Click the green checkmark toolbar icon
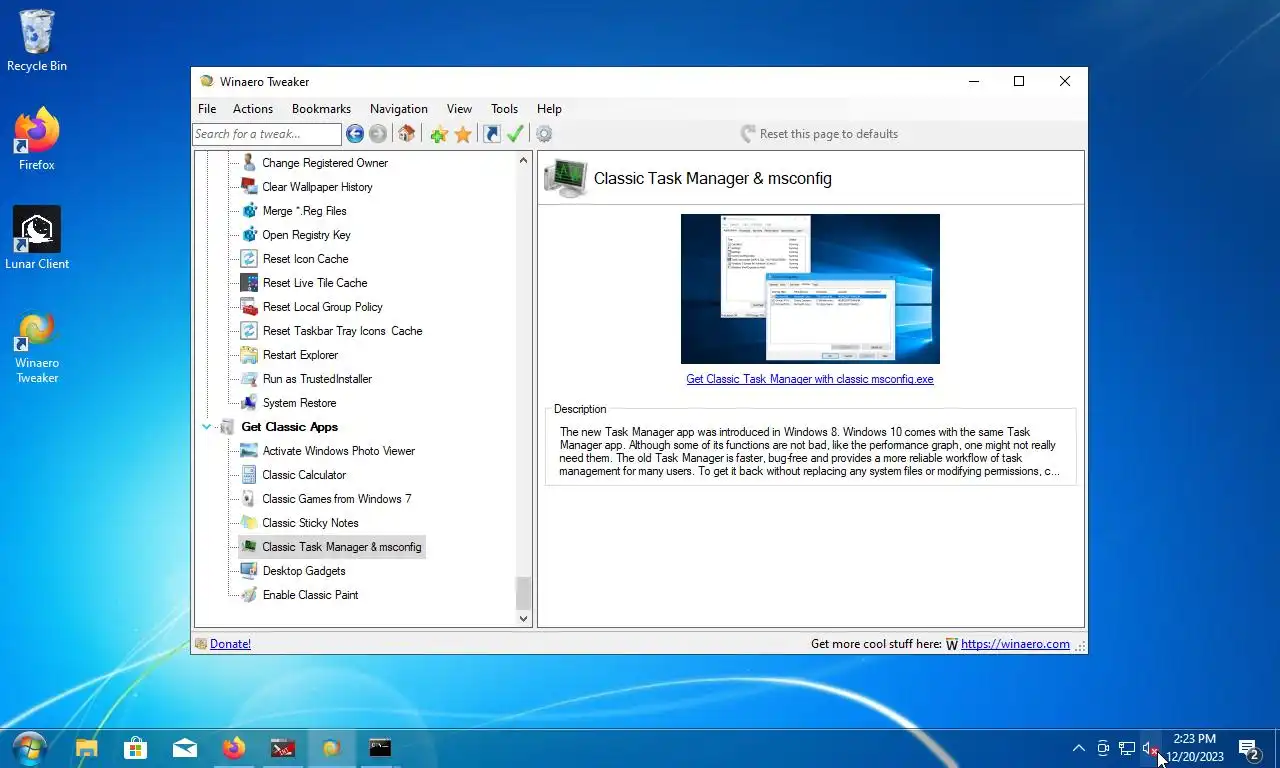The height and width of the screenshot is (768, 1280). [x=516, y=134]
